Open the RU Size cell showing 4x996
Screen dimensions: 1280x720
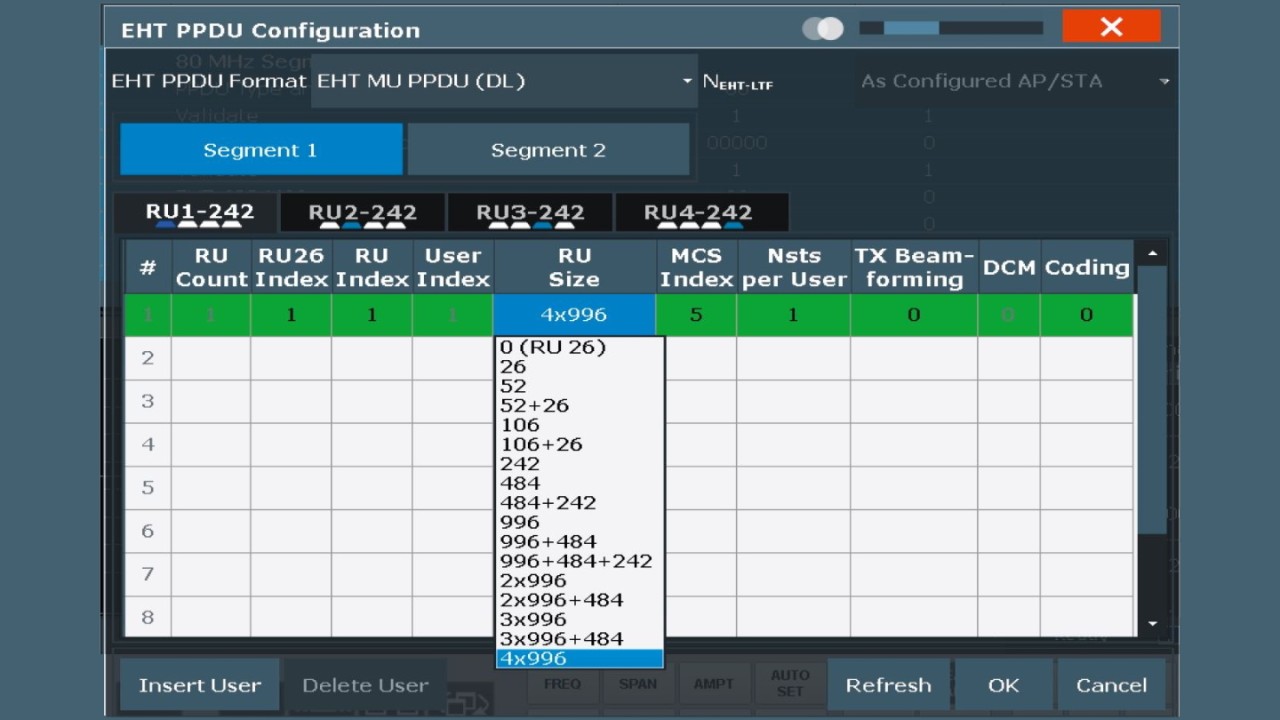(574, 315)
